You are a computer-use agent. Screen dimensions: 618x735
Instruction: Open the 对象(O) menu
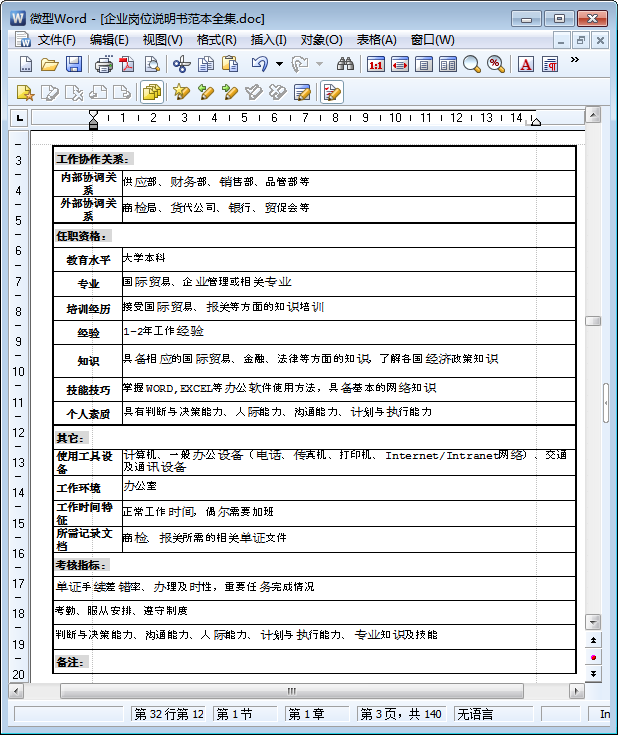point(321,40)
